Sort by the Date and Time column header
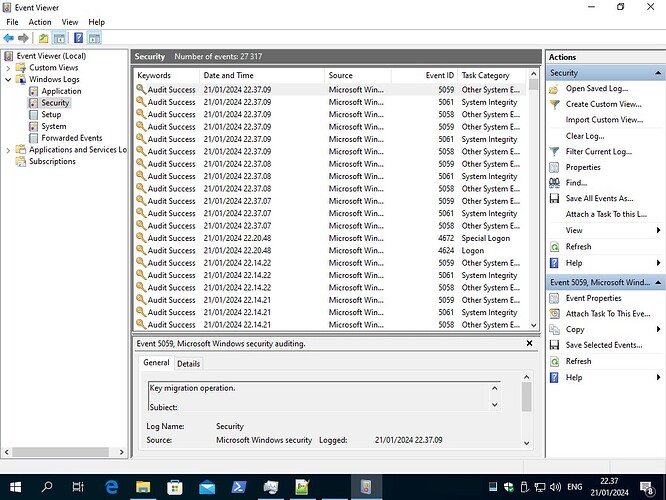 pos(262,75)
